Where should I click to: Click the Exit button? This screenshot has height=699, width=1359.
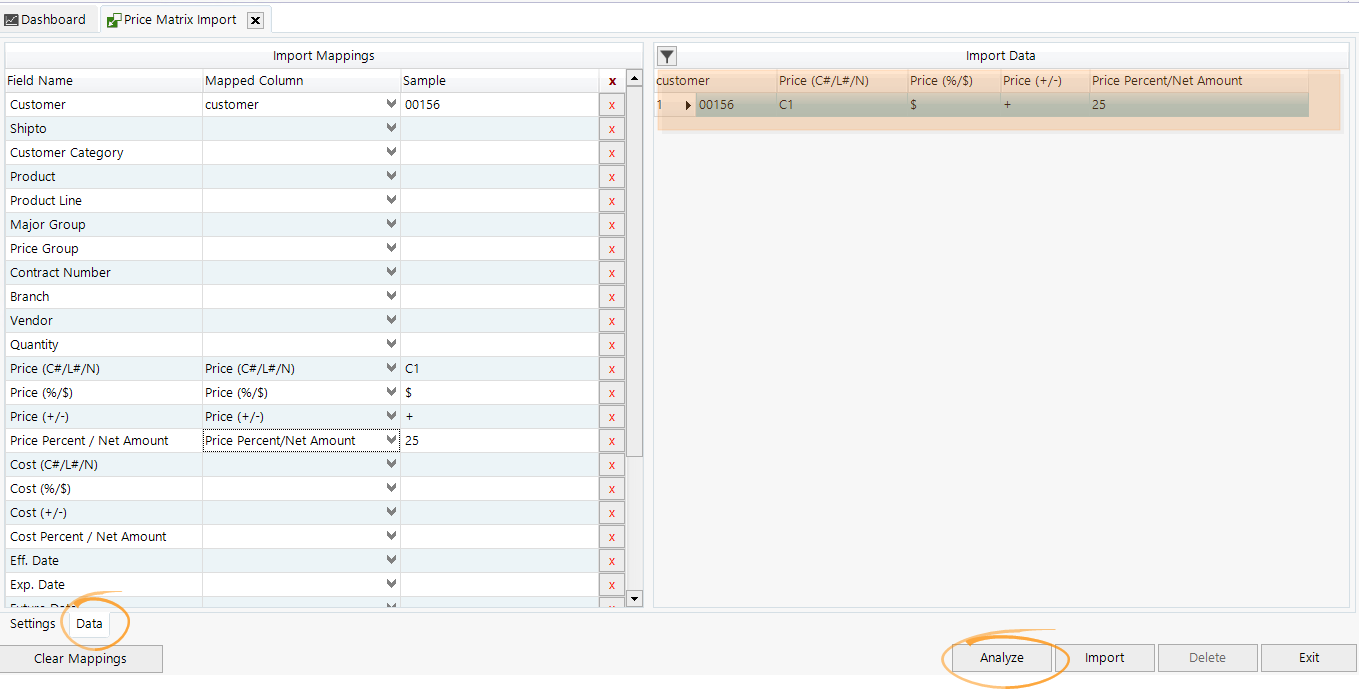(1308, 657)
